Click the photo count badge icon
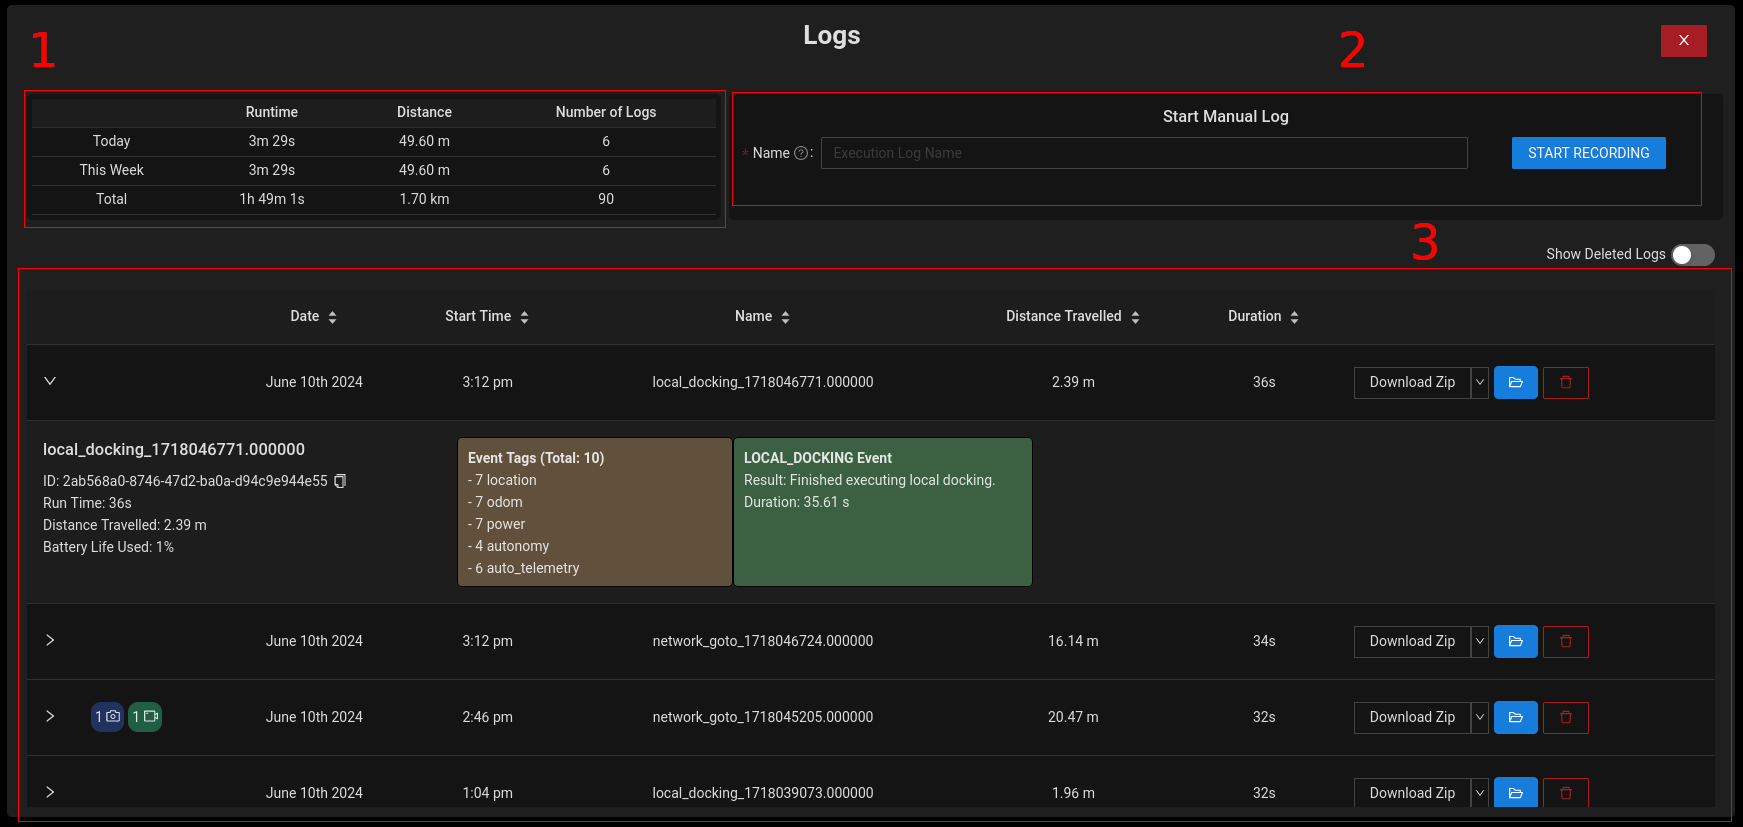 (107, 717)
